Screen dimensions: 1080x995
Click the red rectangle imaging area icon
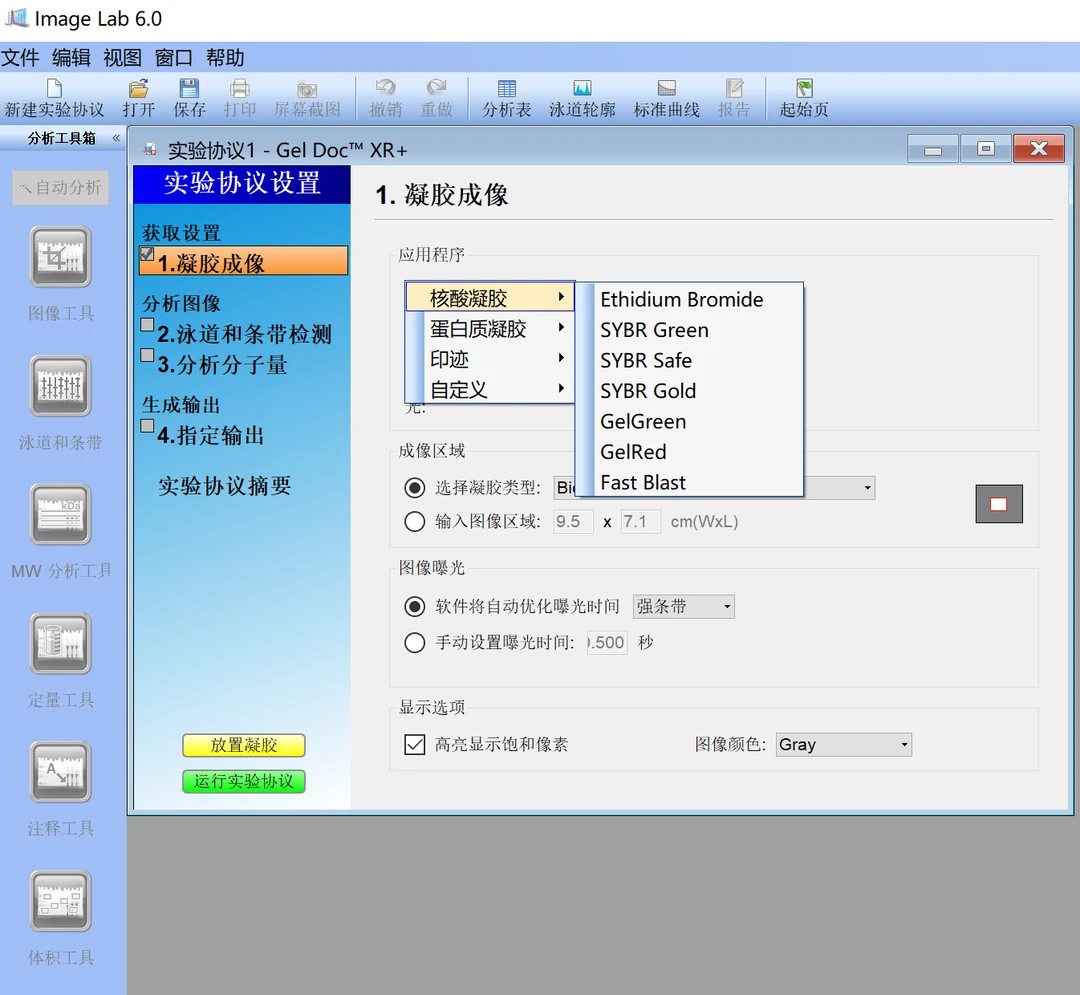tap(999, 504)
